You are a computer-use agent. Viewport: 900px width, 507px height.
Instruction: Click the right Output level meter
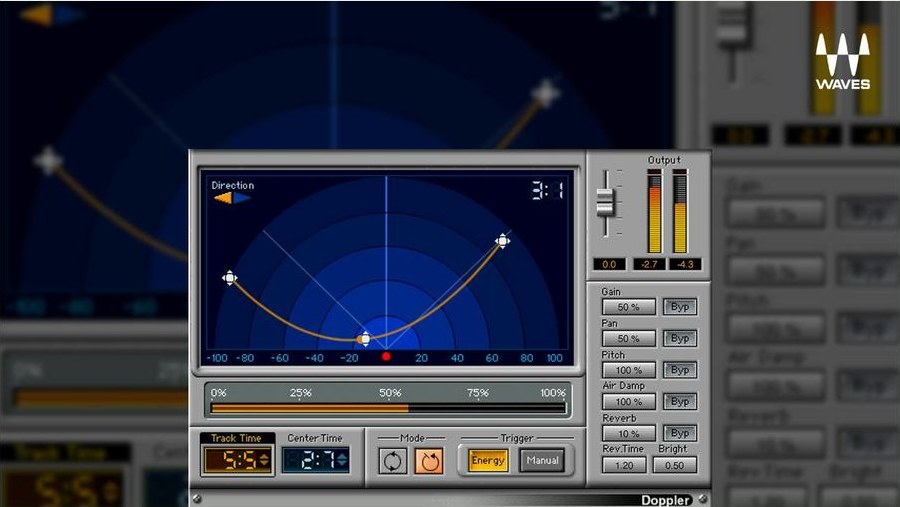(680, 211)
